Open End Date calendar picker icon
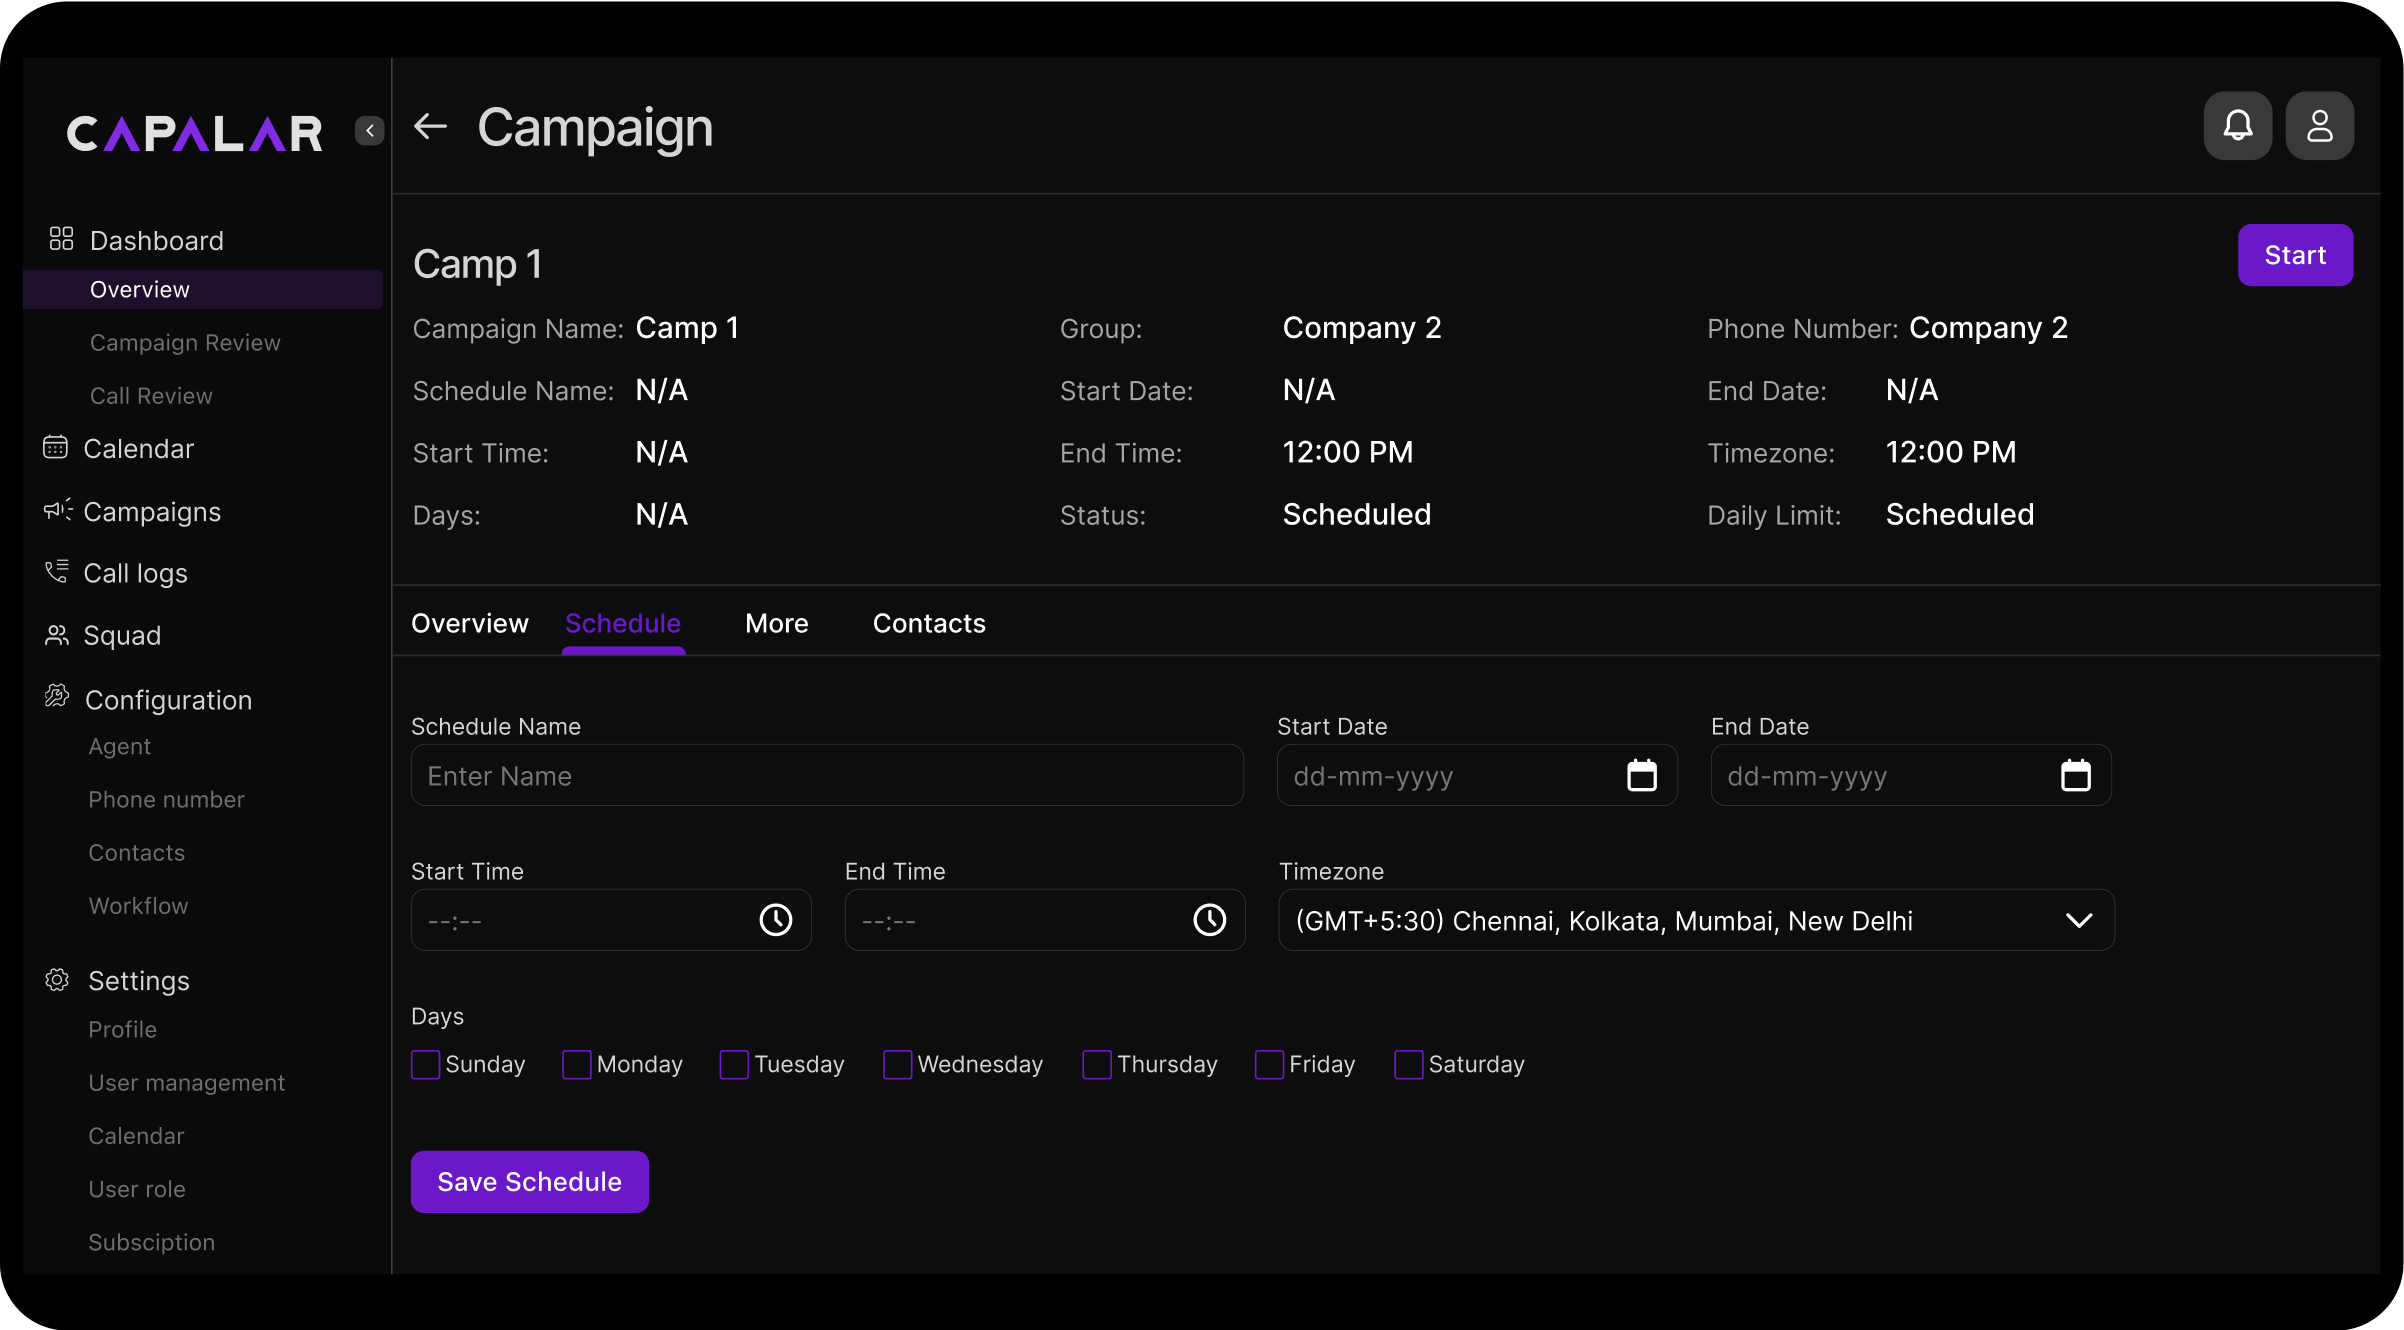Image resolution: width=2404 pixels, height=1330 pixels. click(2075, 776)
